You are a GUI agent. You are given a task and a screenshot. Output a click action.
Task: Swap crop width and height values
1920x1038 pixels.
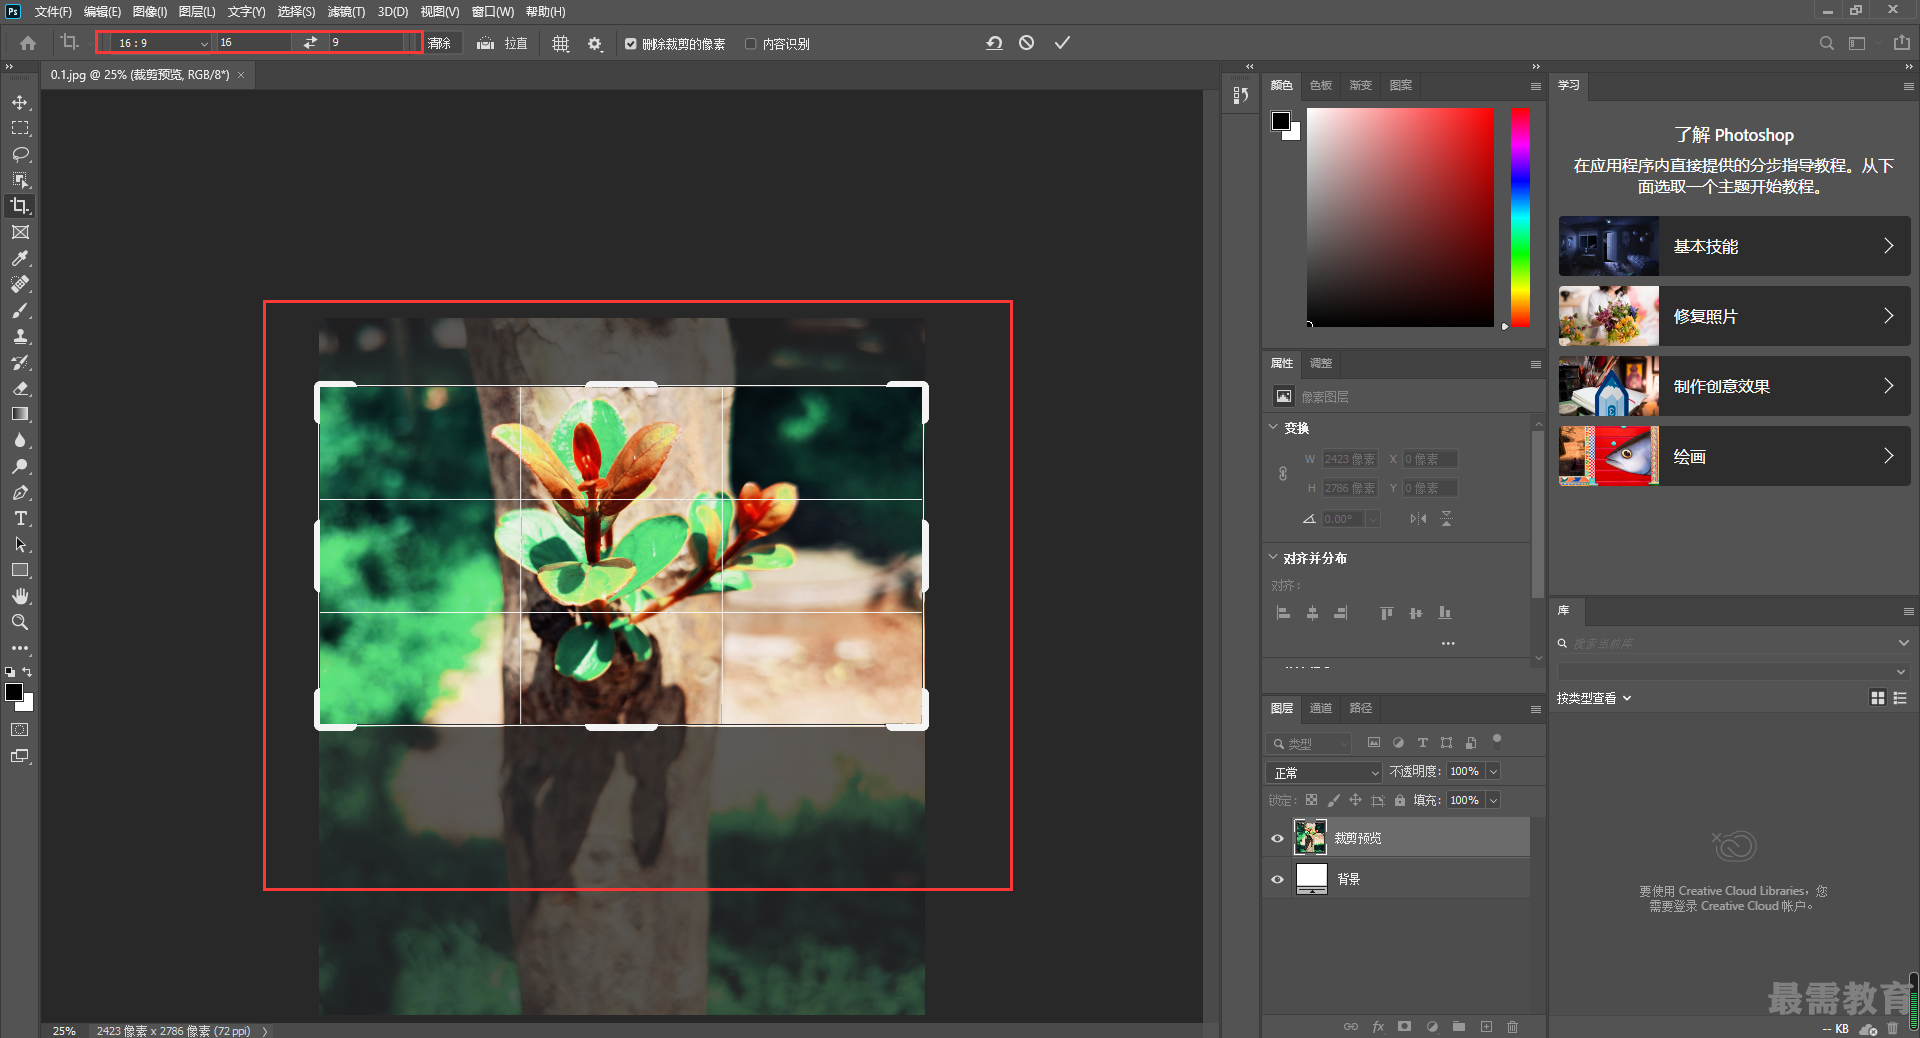coord(310,43)
